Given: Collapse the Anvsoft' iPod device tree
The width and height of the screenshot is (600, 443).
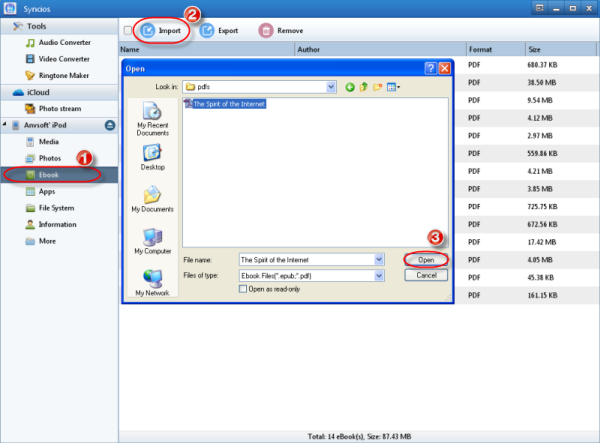Looking at the screenshot, I should pyautogui.click(x=5, y=124).
